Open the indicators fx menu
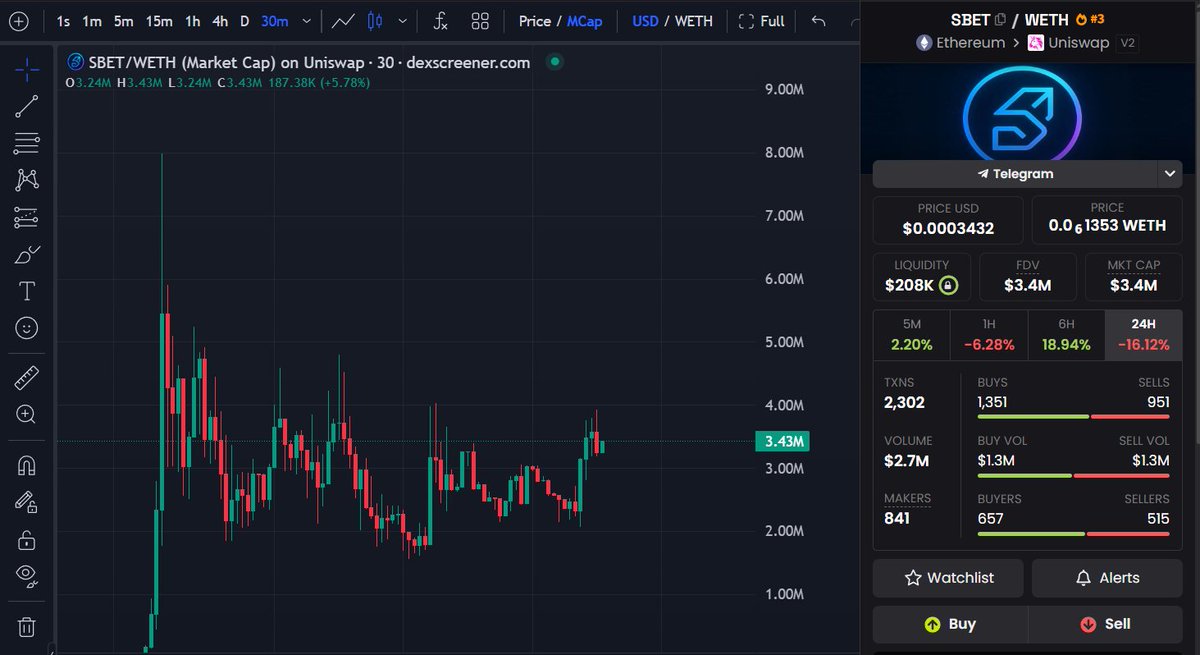Image resolution: width=1200 pixels, height=655 pixels. pos(440,20)
